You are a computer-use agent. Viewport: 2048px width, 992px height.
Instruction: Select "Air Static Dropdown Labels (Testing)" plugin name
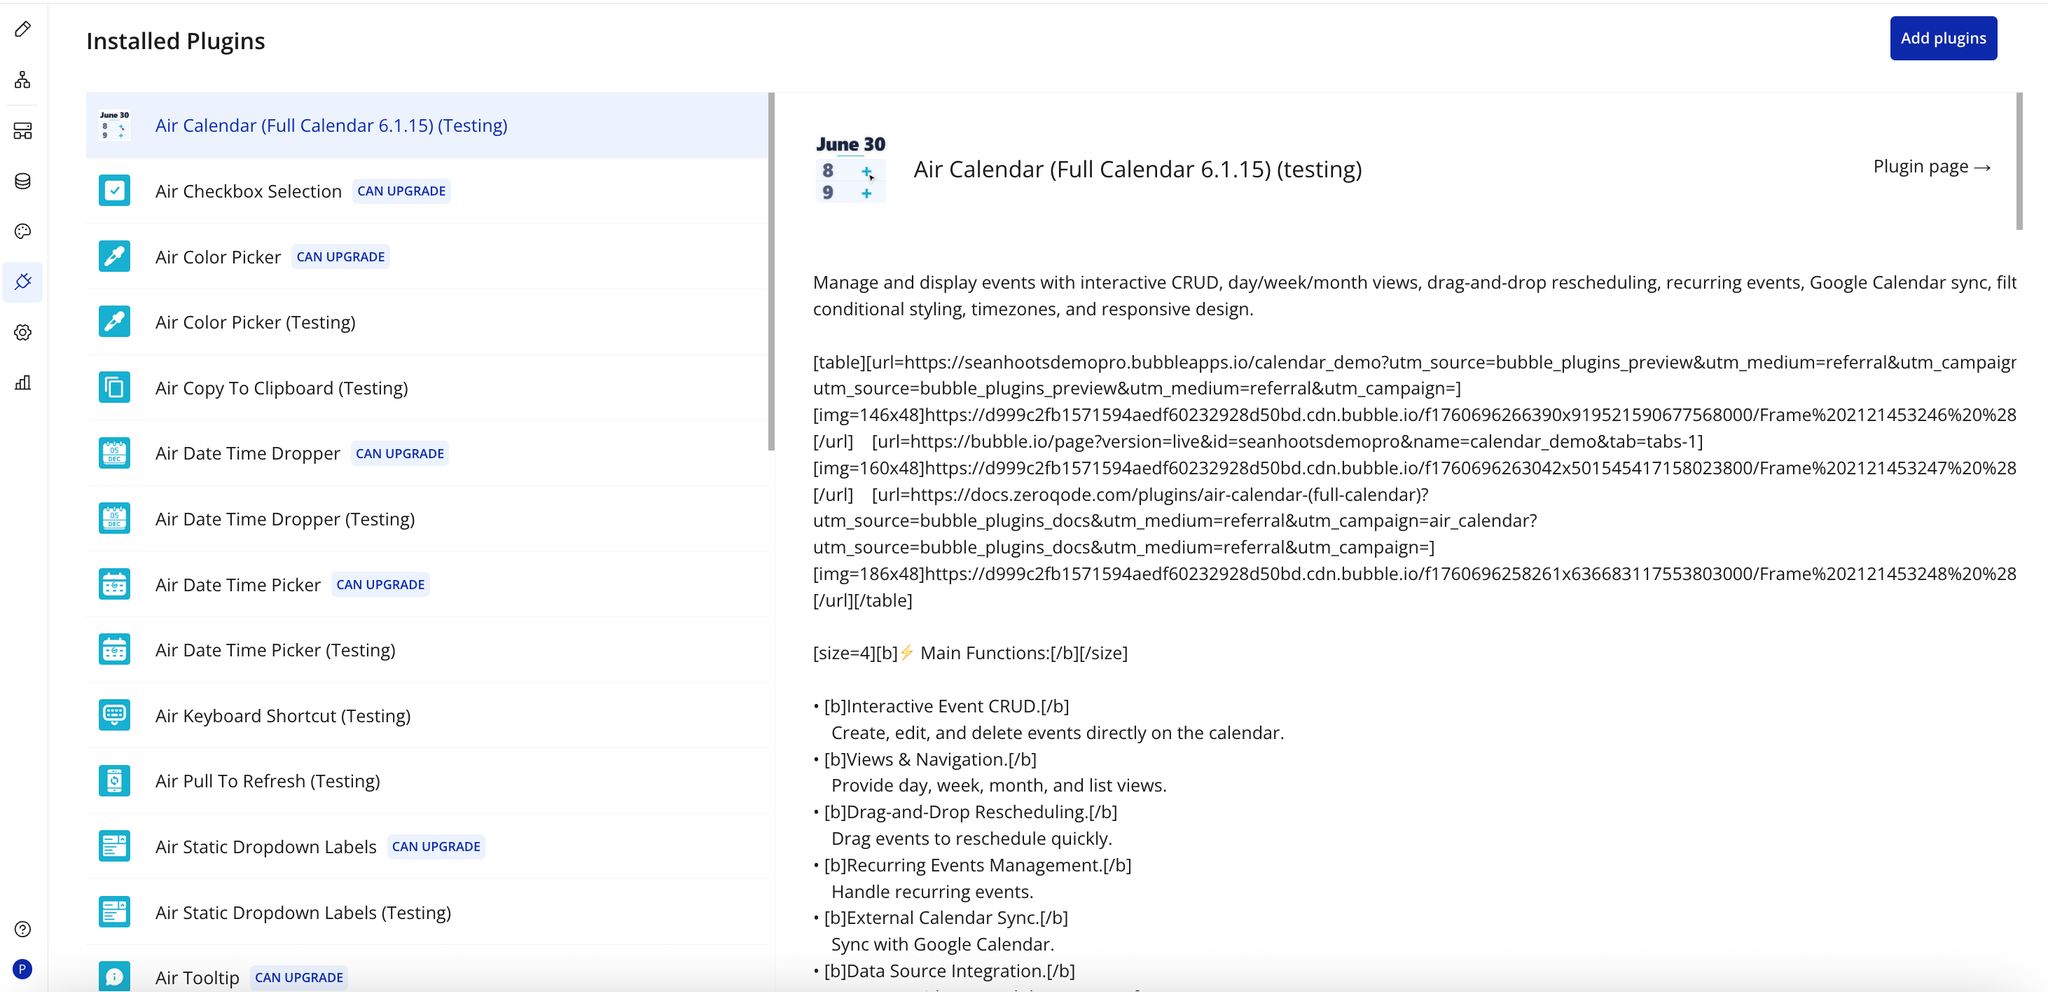pyautogui.click(x=303, y=913)
